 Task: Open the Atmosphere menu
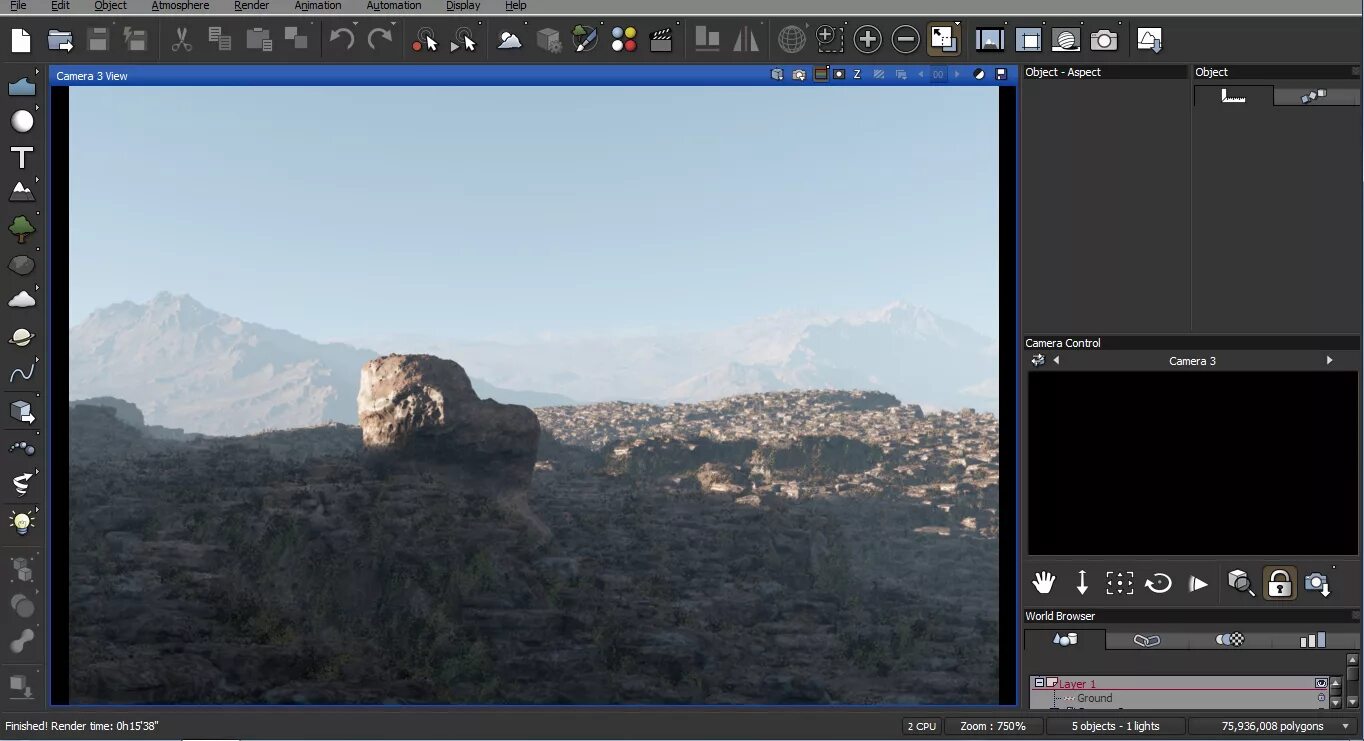[x=180, y=6]
